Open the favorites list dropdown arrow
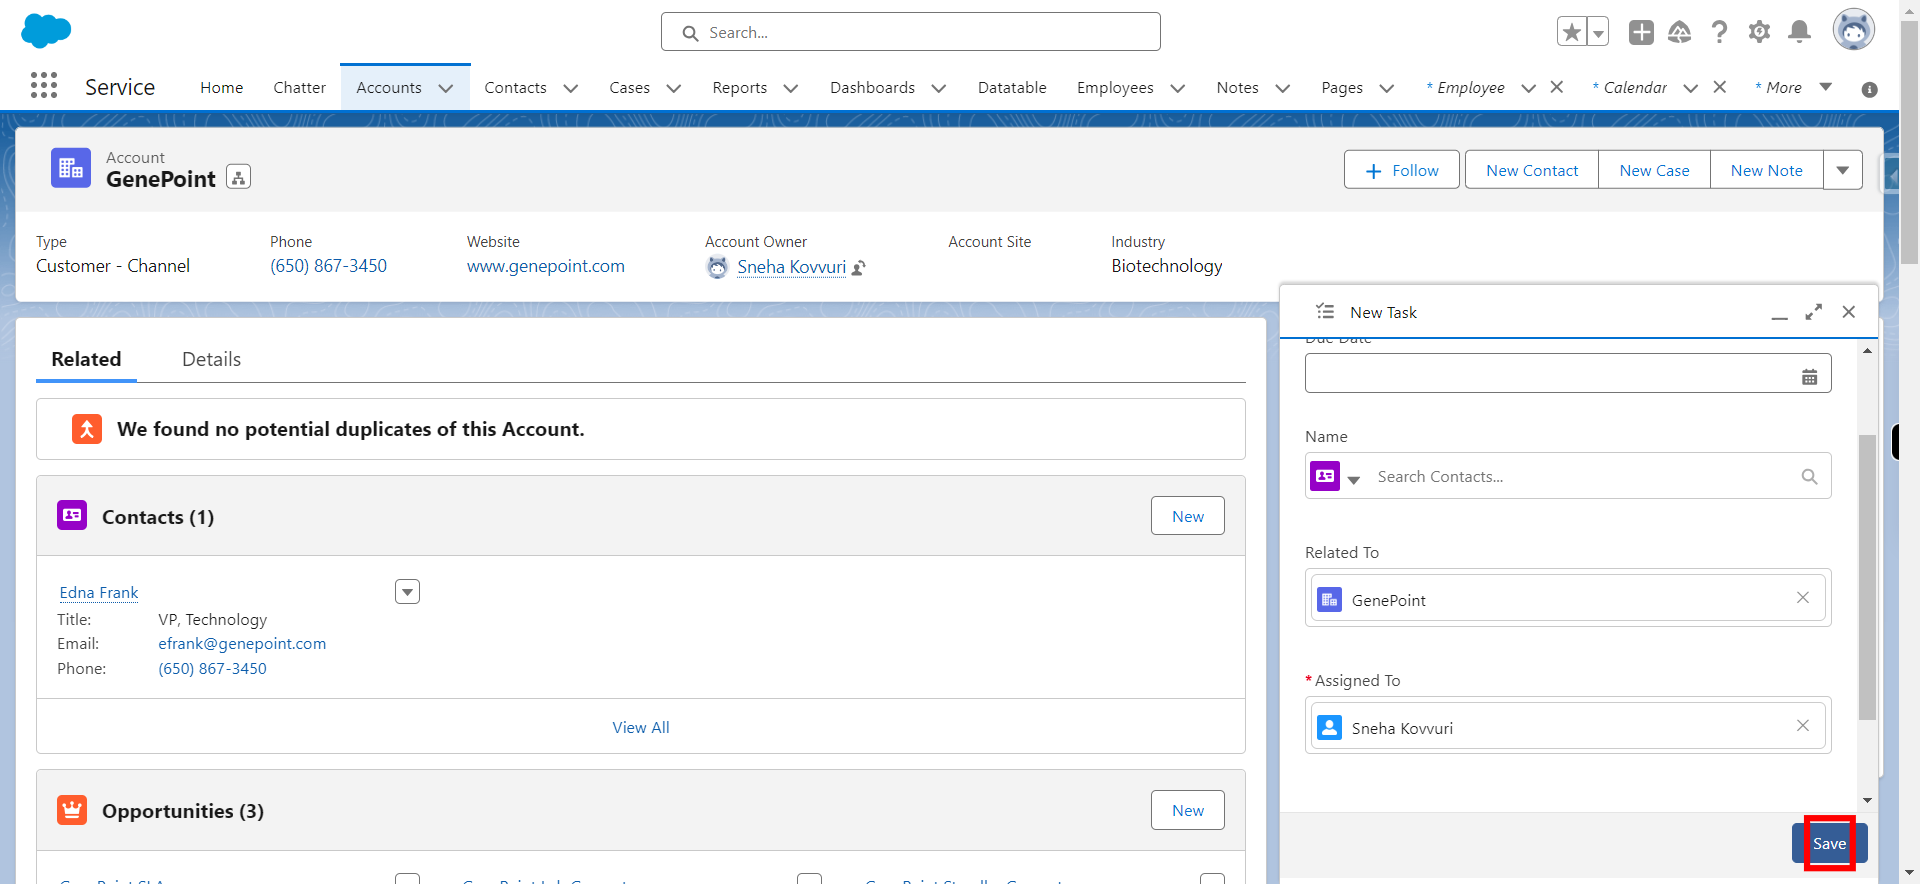The height and width of the screenshot is (884, 1920). point(1599,32)
